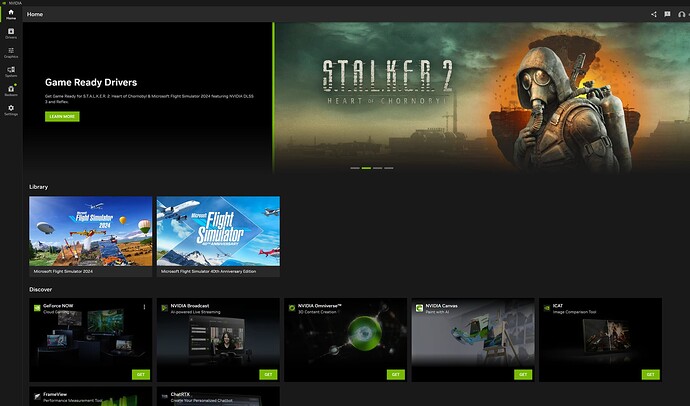Open the Home tab in sidebar
This screenshot has height=406, width=690.
pyautogui.click(x=11, y=15)
